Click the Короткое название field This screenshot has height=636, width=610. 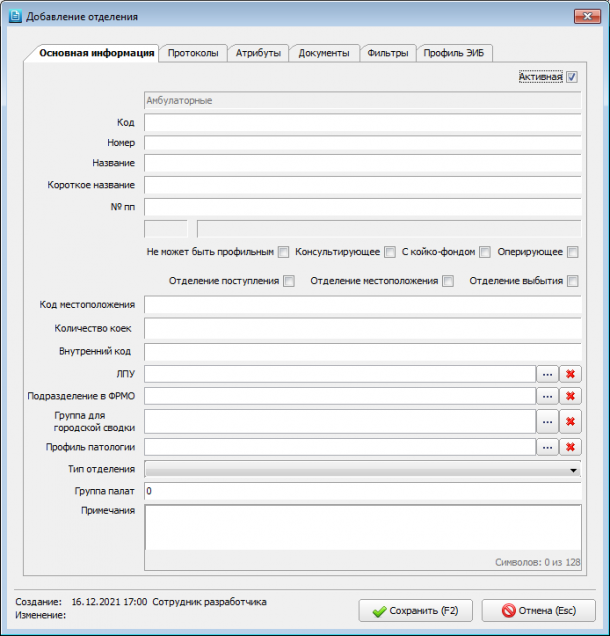point(363,185)
